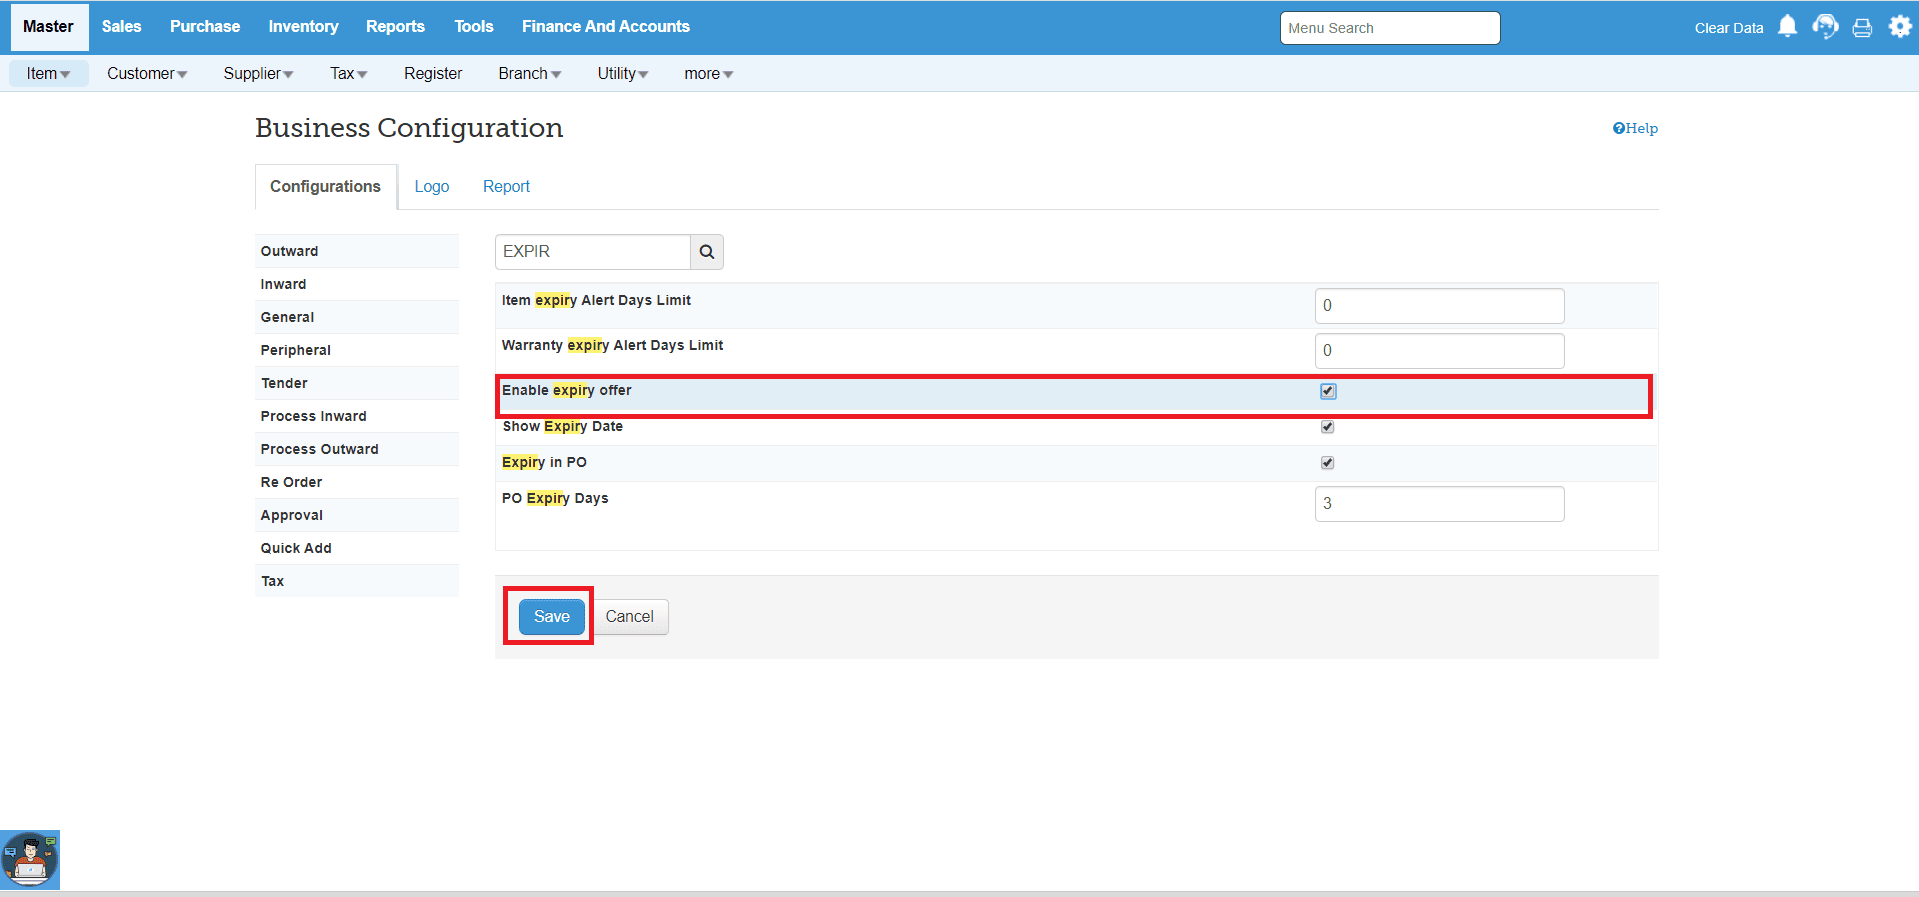Open the Help link
Screen dimensions: 1919x897
(1635, 128)
